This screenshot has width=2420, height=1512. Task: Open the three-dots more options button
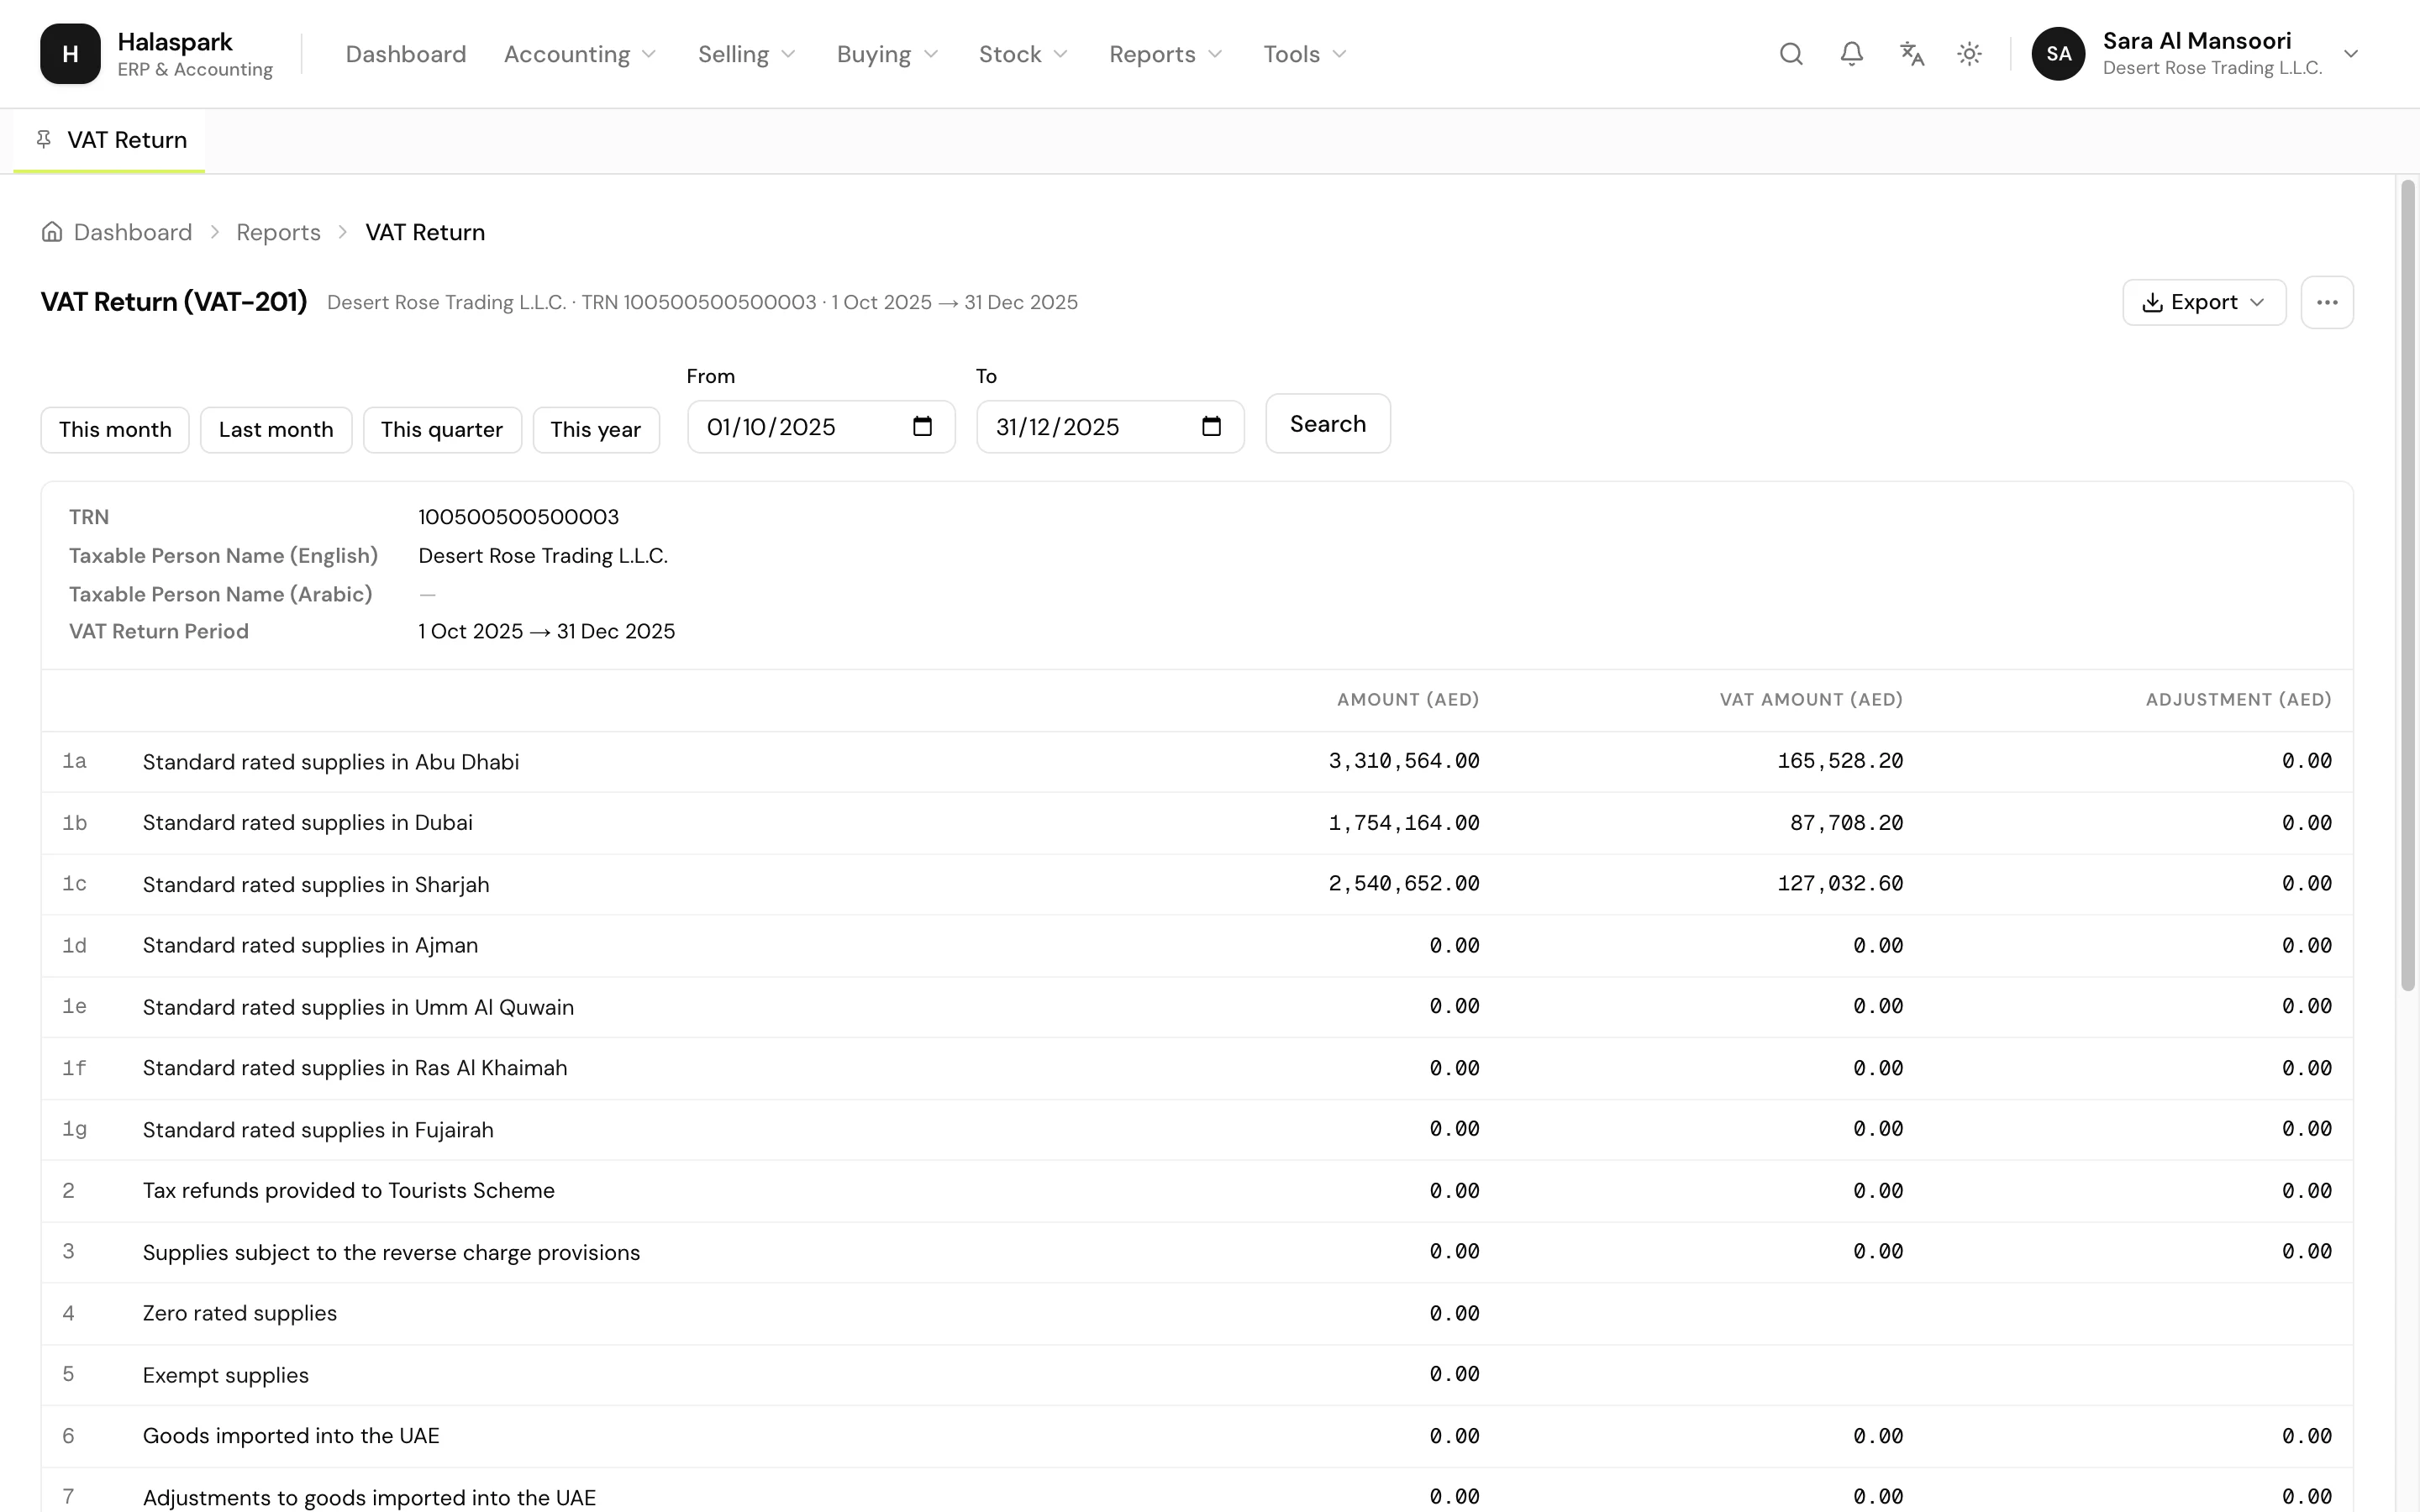click(2327, 302)
